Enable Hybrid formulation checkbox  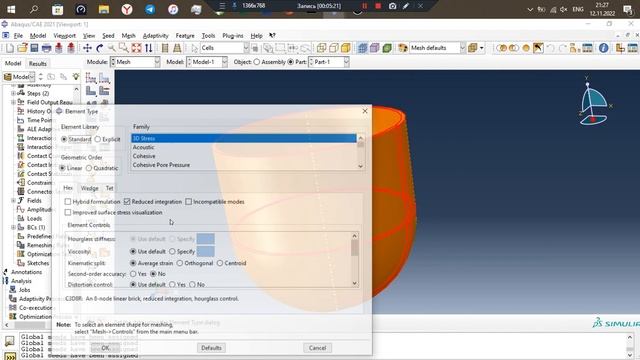68,202
